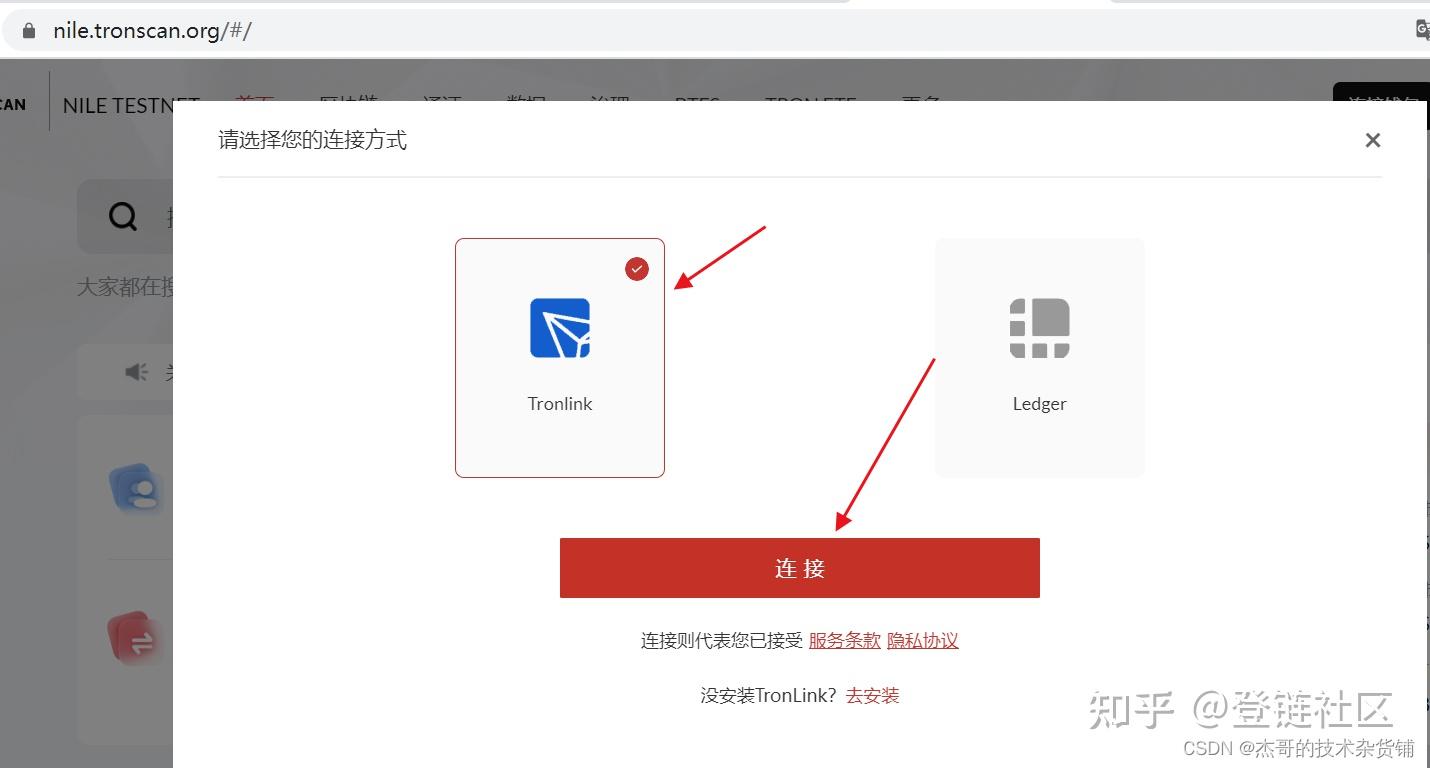This screenshot has height=768, width=1430.
Task: Select Ledger as the connection method
Action: coord(1039,357)
